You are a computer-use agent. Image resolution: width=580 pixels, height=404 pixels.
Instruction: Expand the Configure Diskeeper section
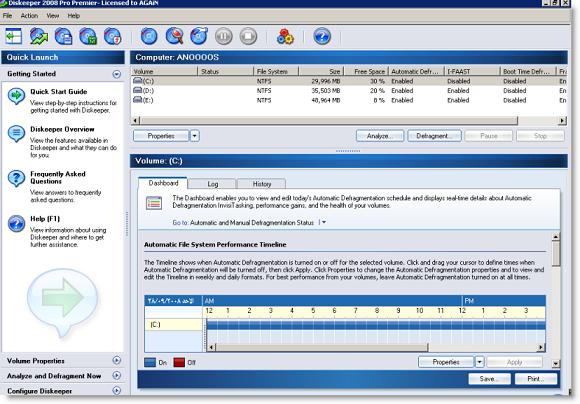117,390
